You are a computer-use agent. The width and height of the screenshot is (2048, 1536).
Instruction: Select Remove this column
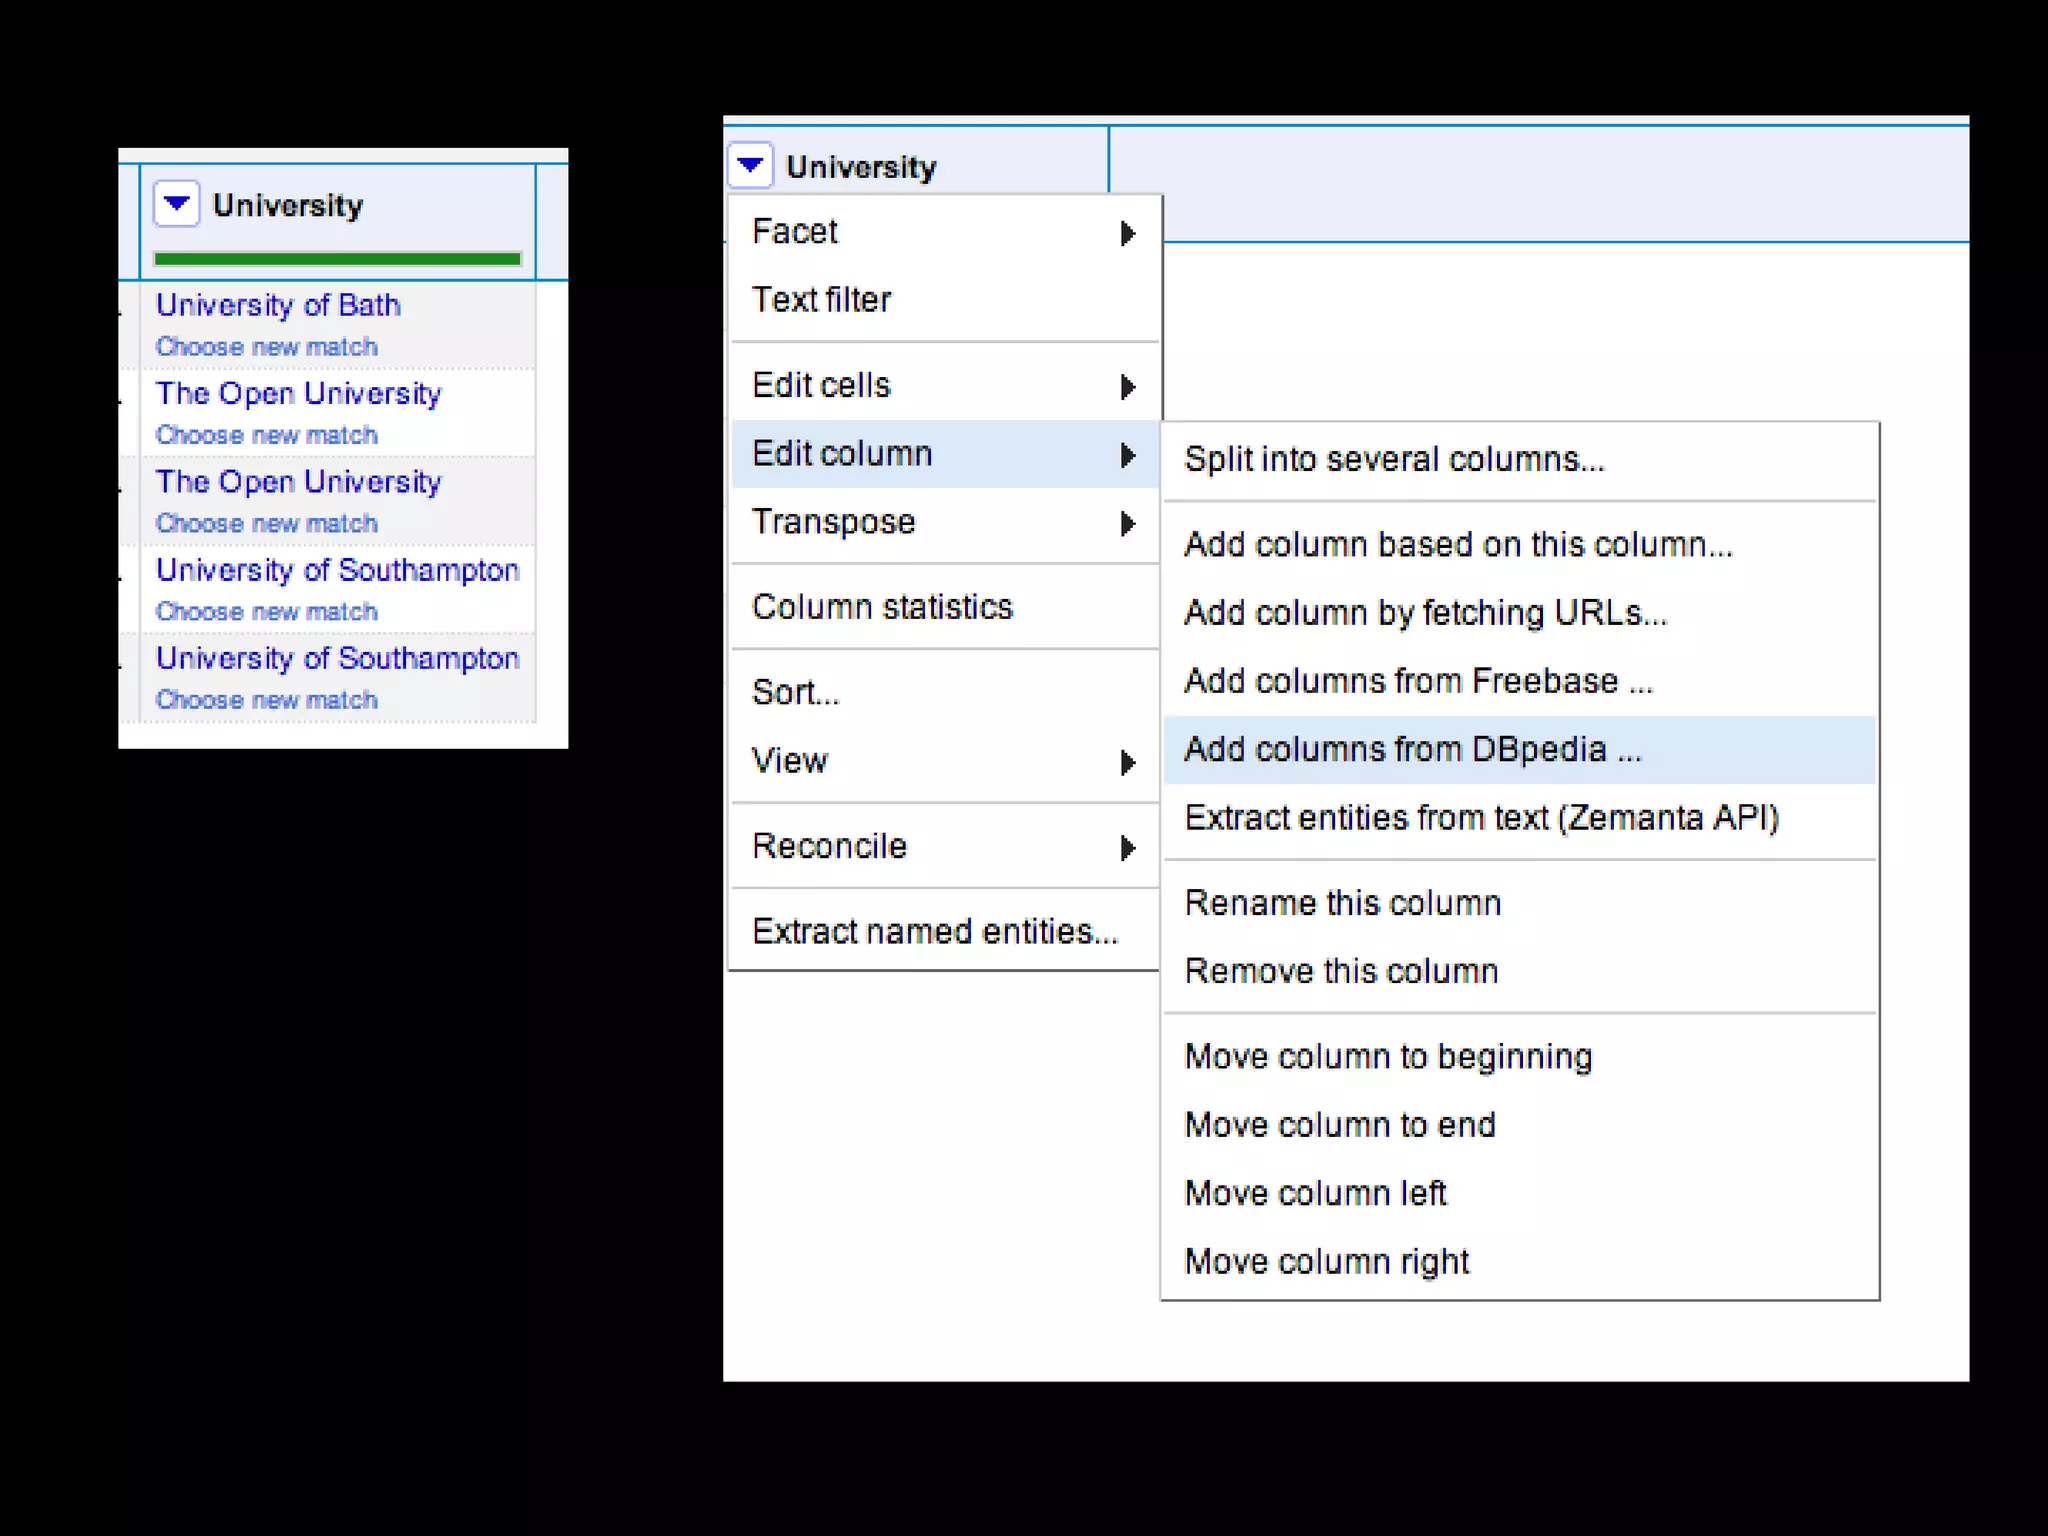(1340, 971)
